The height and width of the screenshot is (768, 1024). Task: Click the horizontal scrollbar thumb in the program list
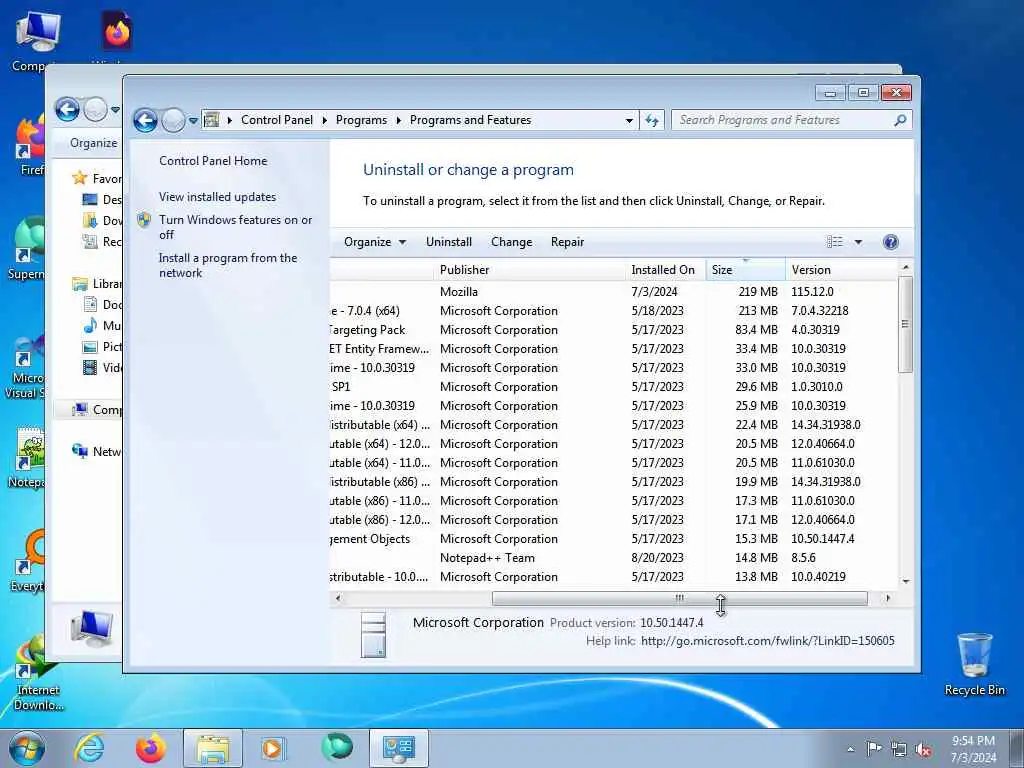679,598
